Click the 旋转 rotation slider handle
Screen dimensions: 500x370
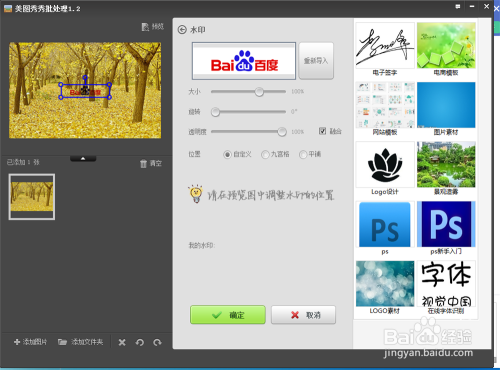coord(216,112)
